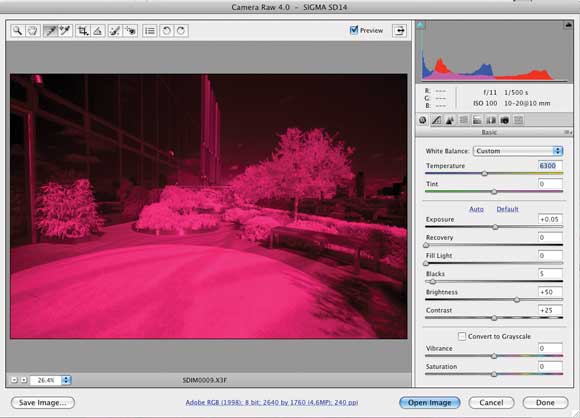Toggle full screen mode arrow icon
This screenshot has width=580, height=418.
coord(399,31)
